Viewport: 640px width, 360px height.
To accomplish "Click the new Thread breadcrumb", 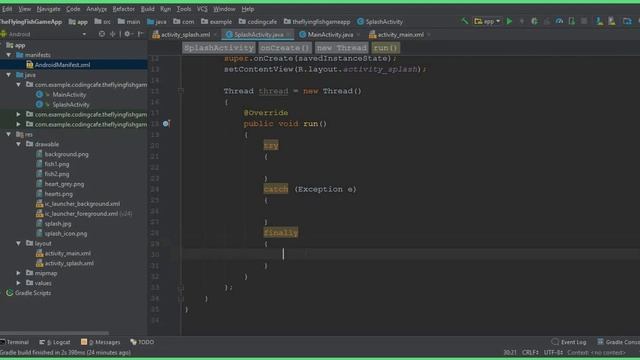I will click(342, 48).
